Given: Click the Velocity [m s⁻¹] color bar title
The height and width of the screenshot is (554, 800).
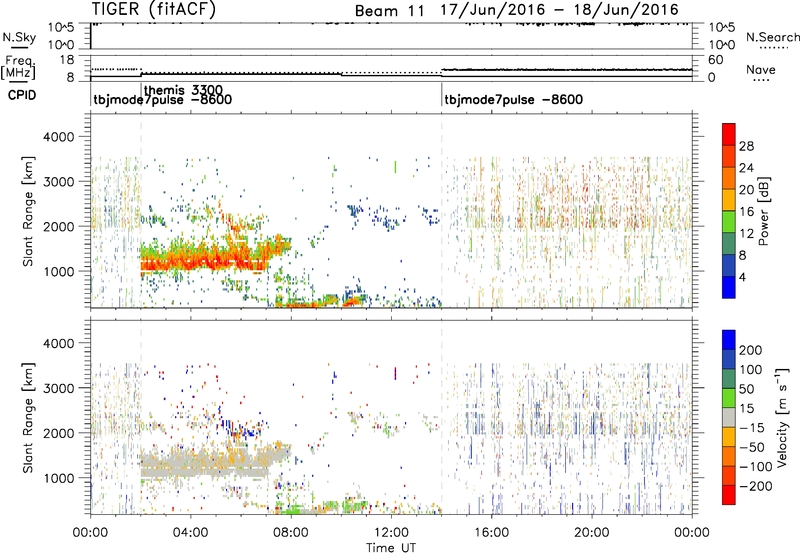Looking at the screenshot, I should (x=782, y=417).
